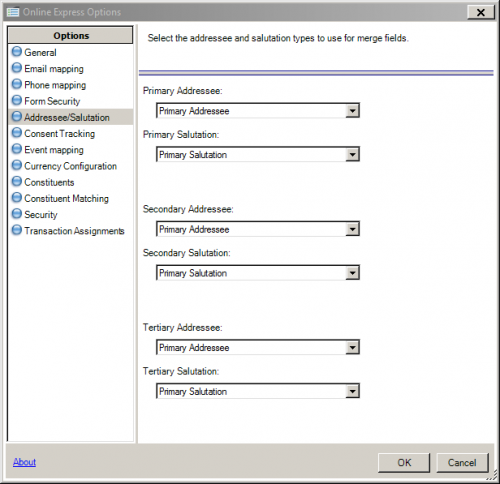
Task: Click the icon next to Form Security
Action: [17, 100]
